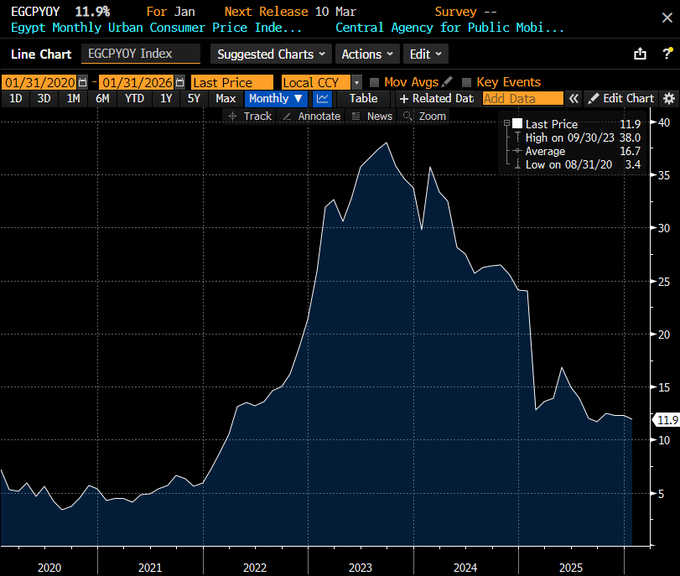Open the Actions dropdown menu
The width and height of the screenshot is (680, 576).
(x=366, y=54)
